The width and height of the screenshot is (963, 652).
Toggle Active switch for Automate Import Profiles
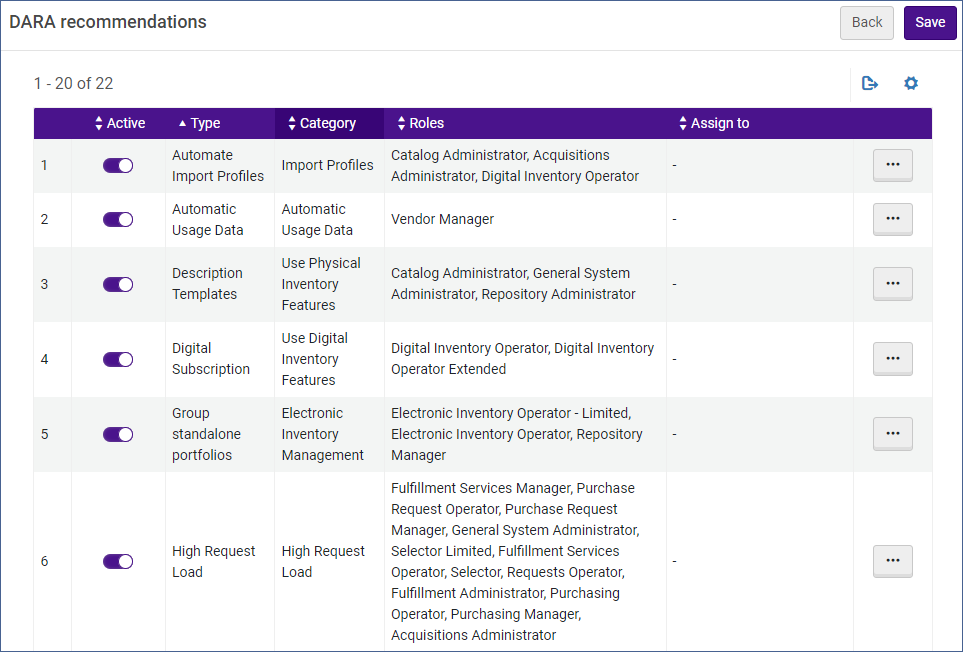click(x=118, y=165)
